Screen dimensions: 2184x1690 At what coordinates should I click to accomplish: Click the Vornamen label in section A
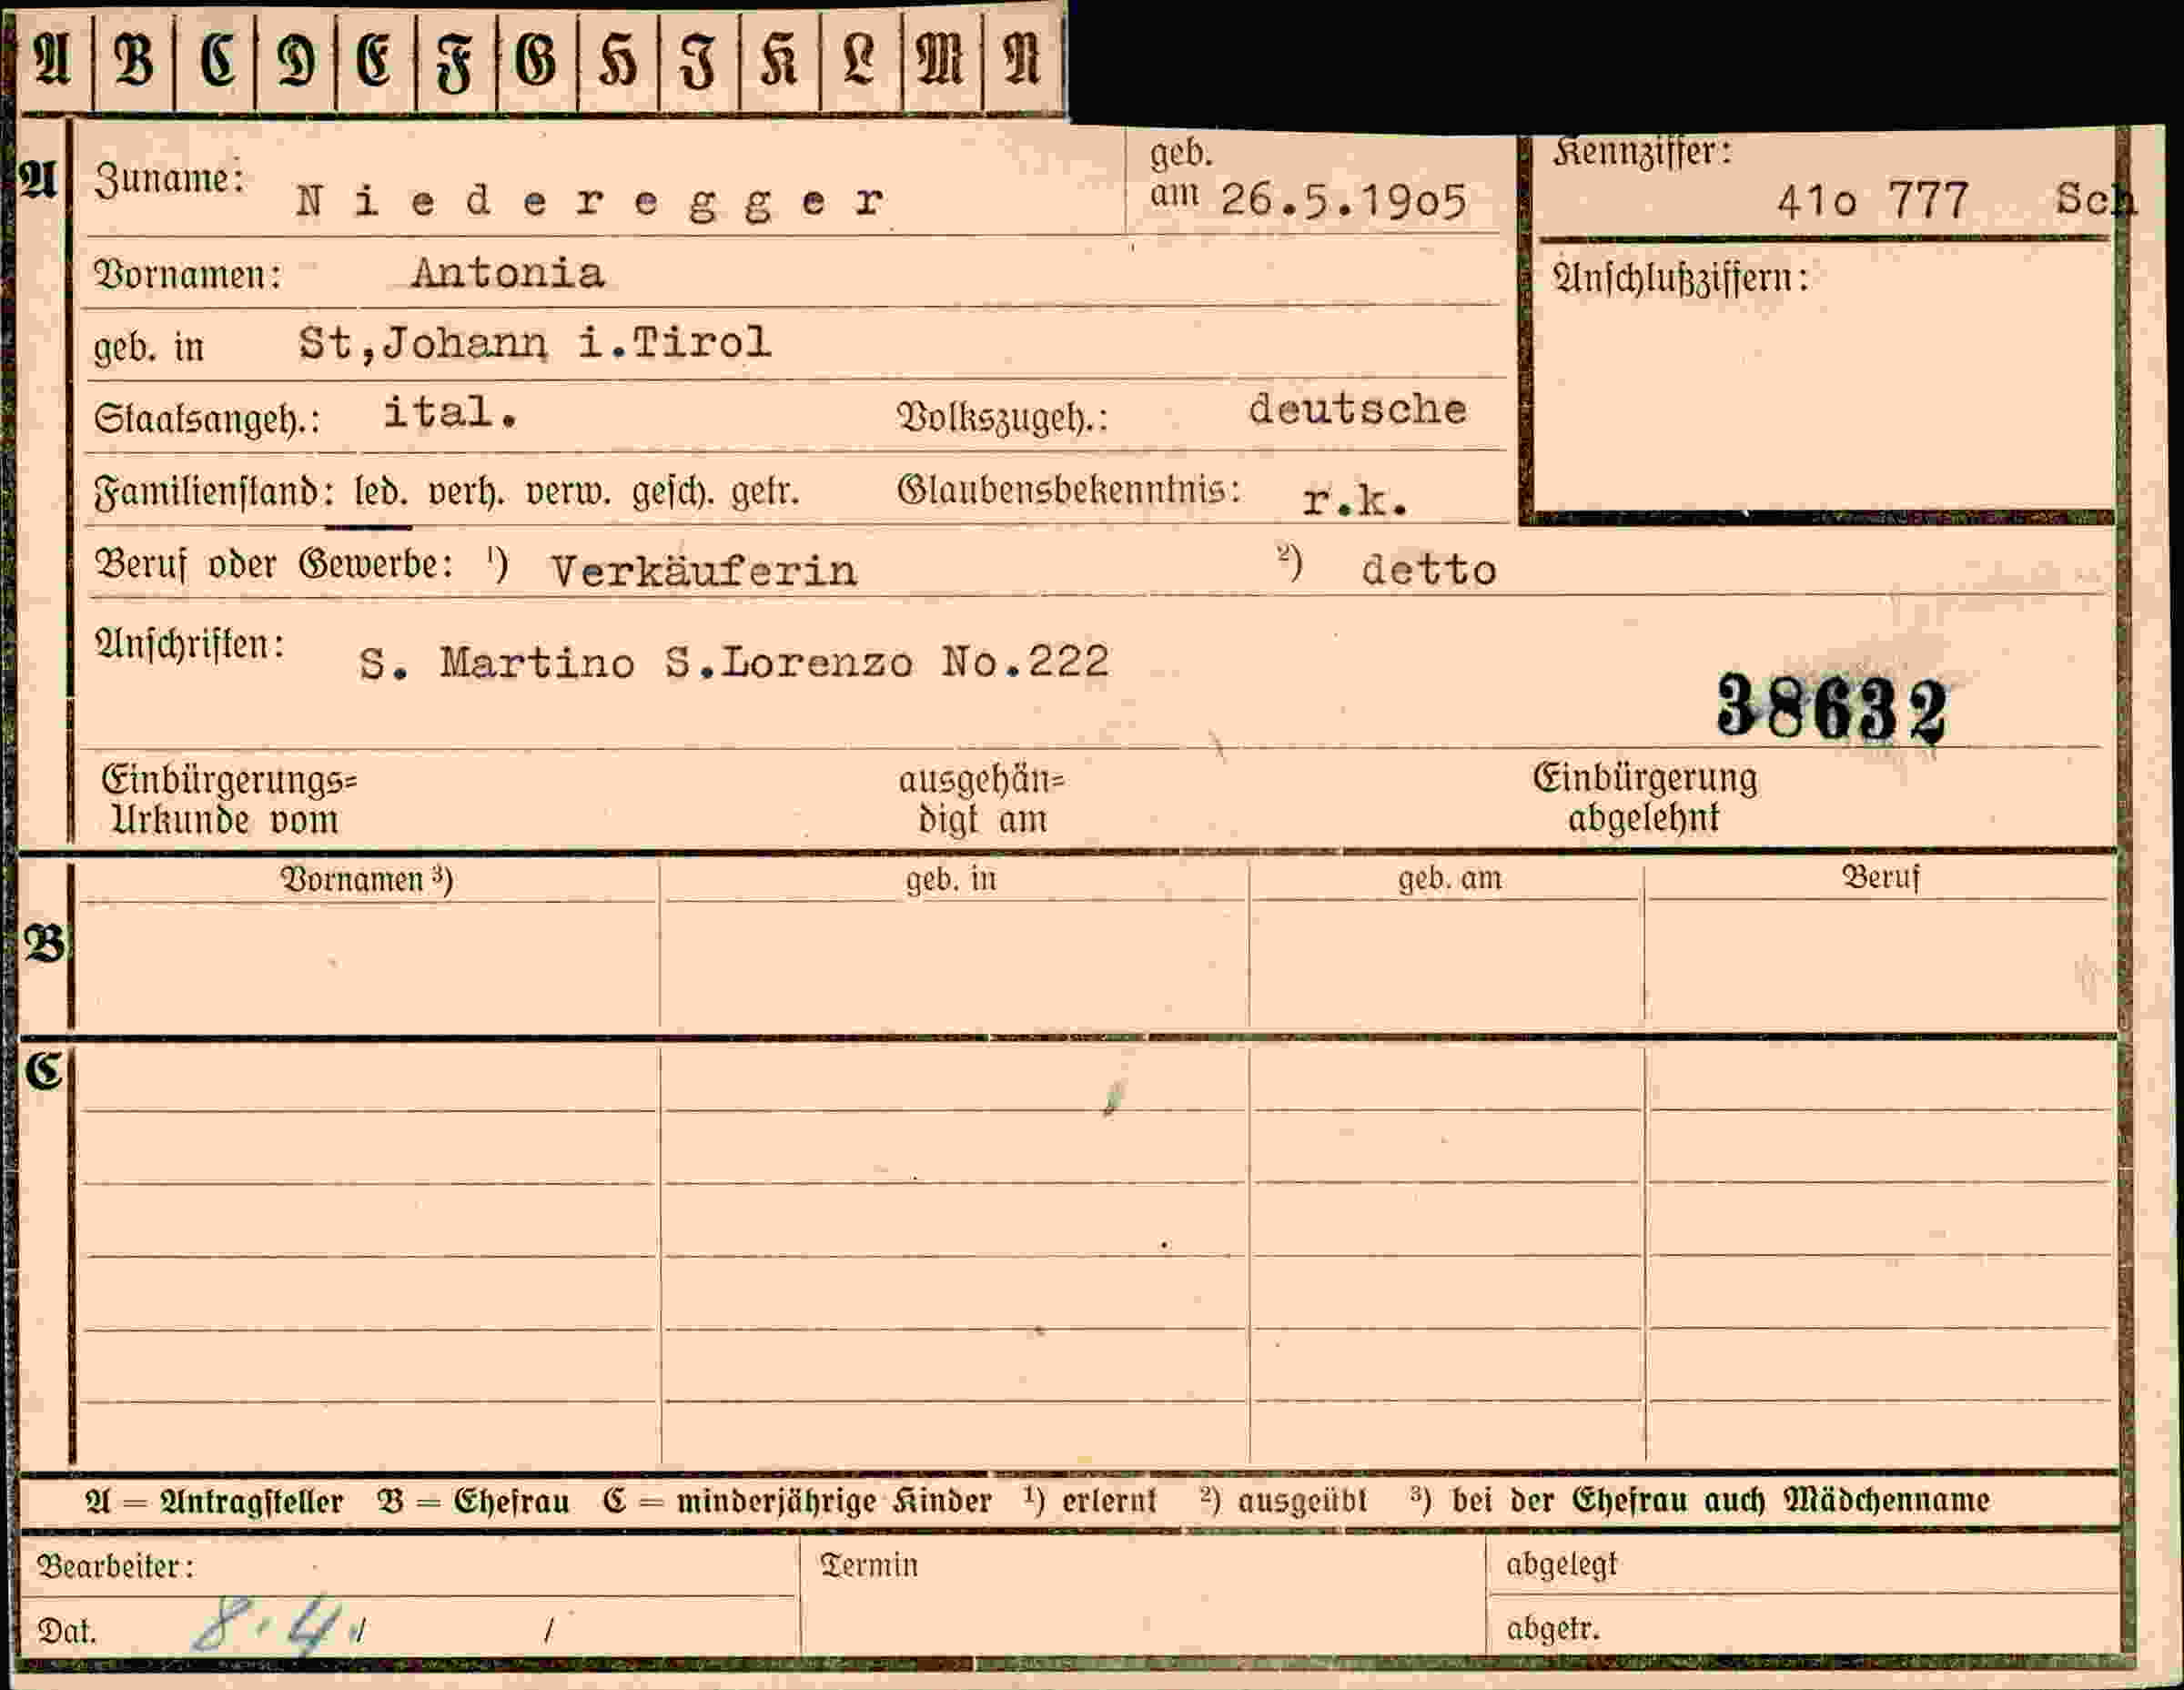pyautogui.click(x=188, y=274)
